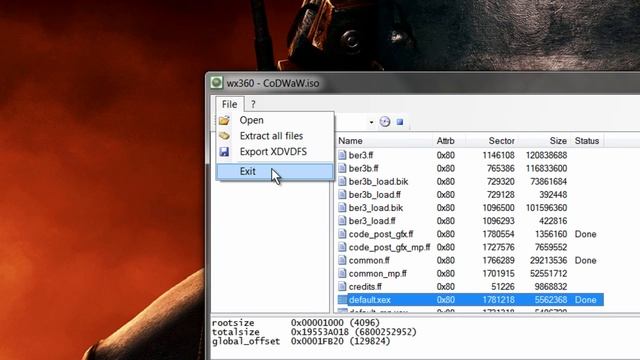Click size value 120838688
The height and width of the screenshot is (360, 640).
(x=546, y=155)
